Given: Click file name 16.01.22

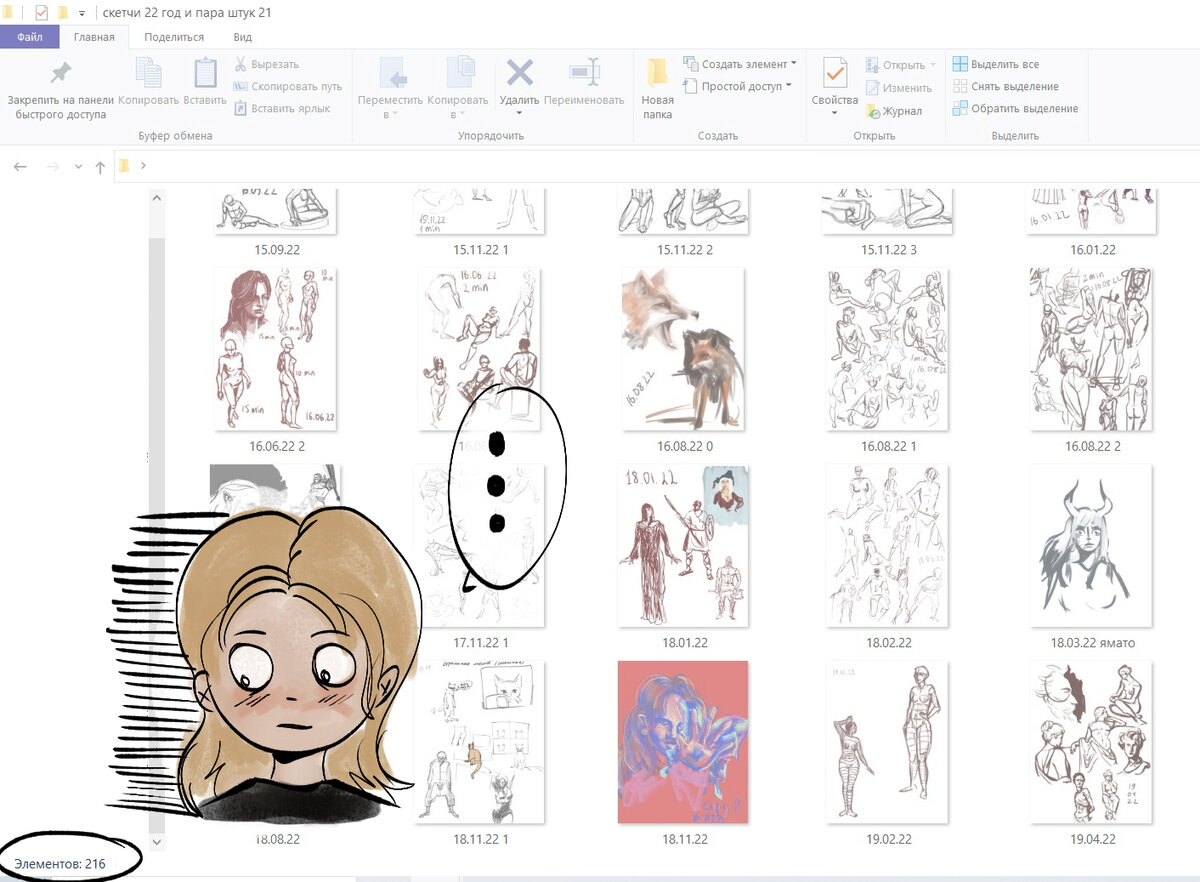Looking at the screenshot, I should pyautogui.click(x=1093, y=250).
